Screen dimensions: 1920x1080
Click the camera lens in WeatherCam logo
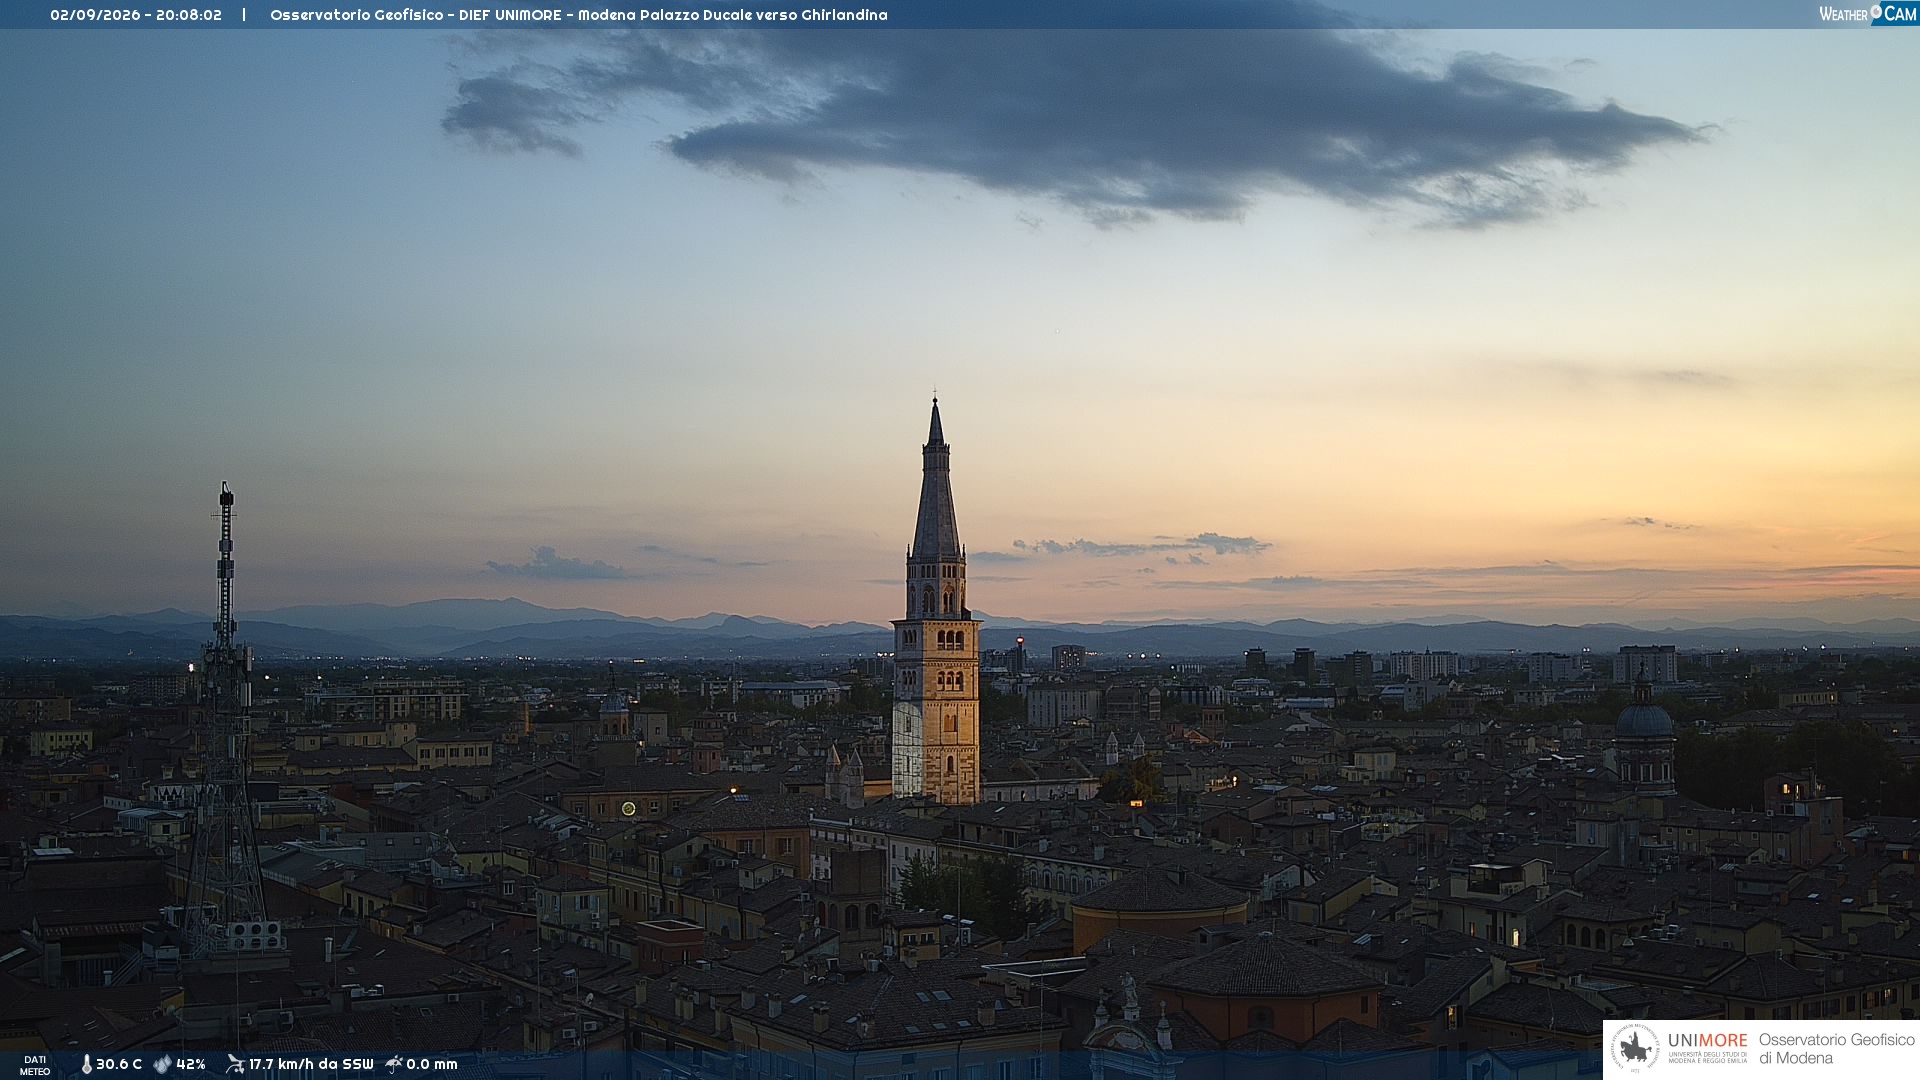1876,12
